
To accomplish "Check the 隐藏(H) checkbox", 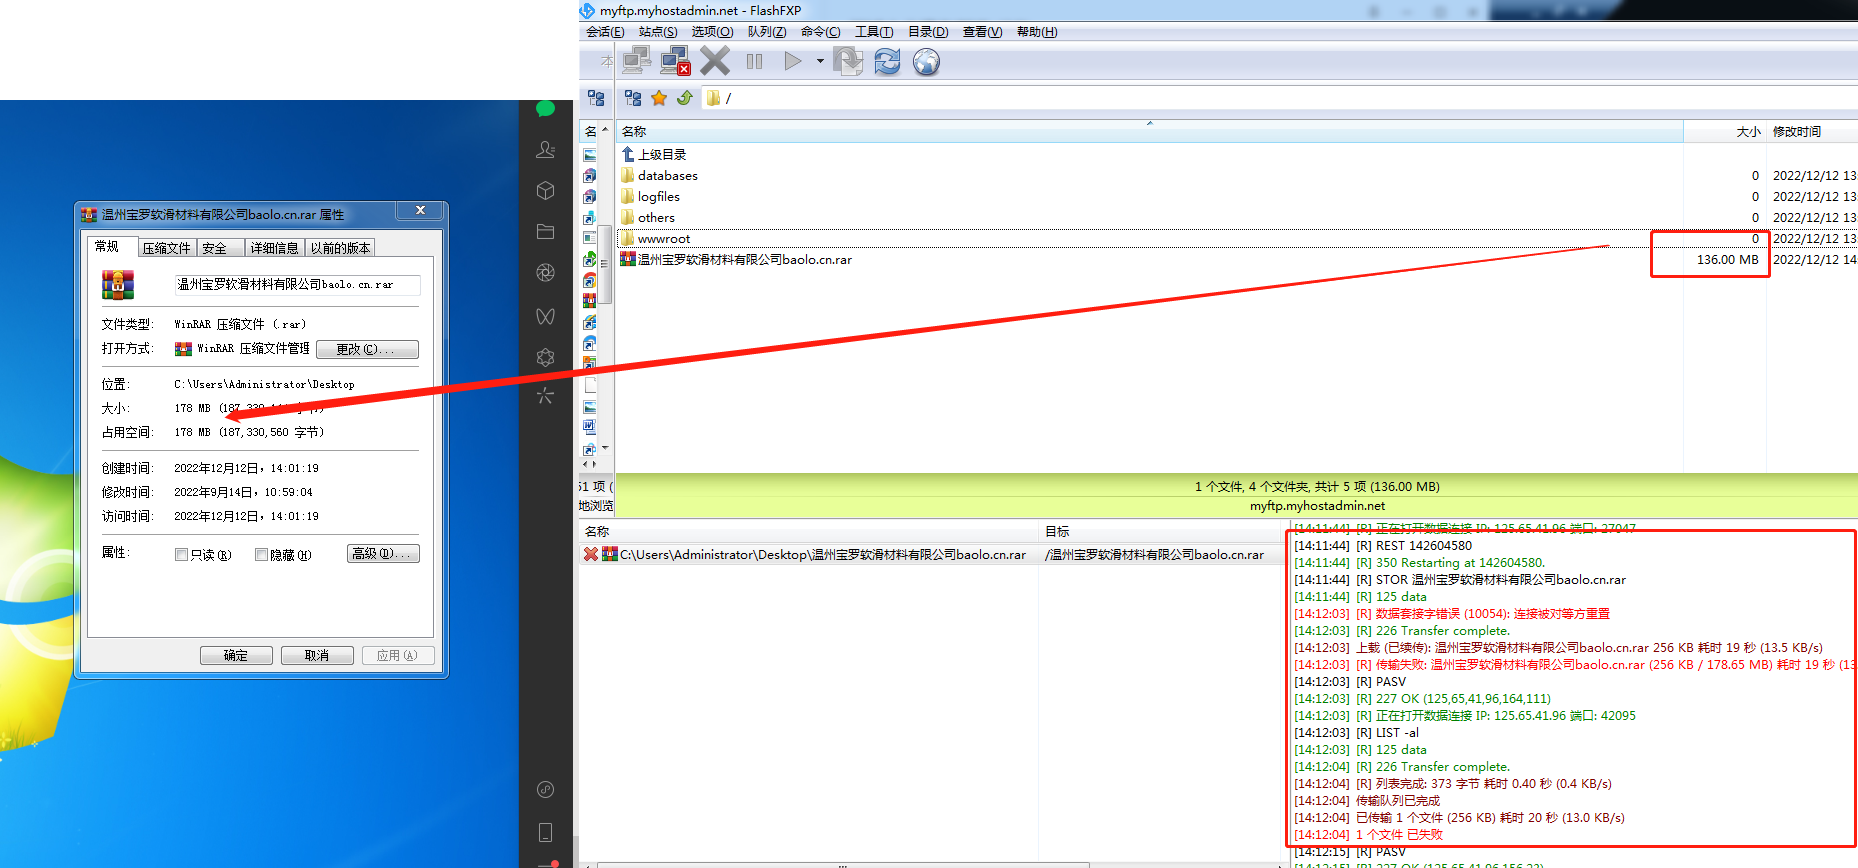I will pyautogui.click(x=261, y=554).
